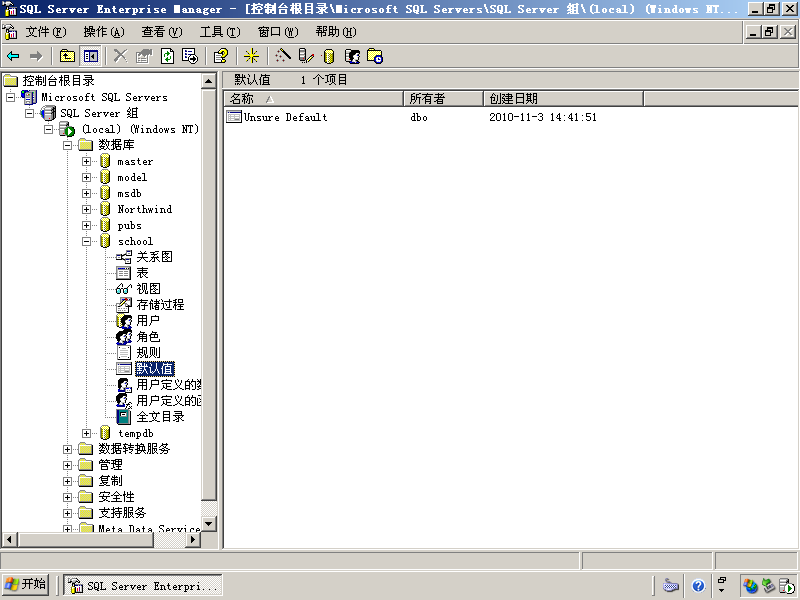Screen dimensions: 800x600
Task: Select the 用户 users node
Action: 148,321
